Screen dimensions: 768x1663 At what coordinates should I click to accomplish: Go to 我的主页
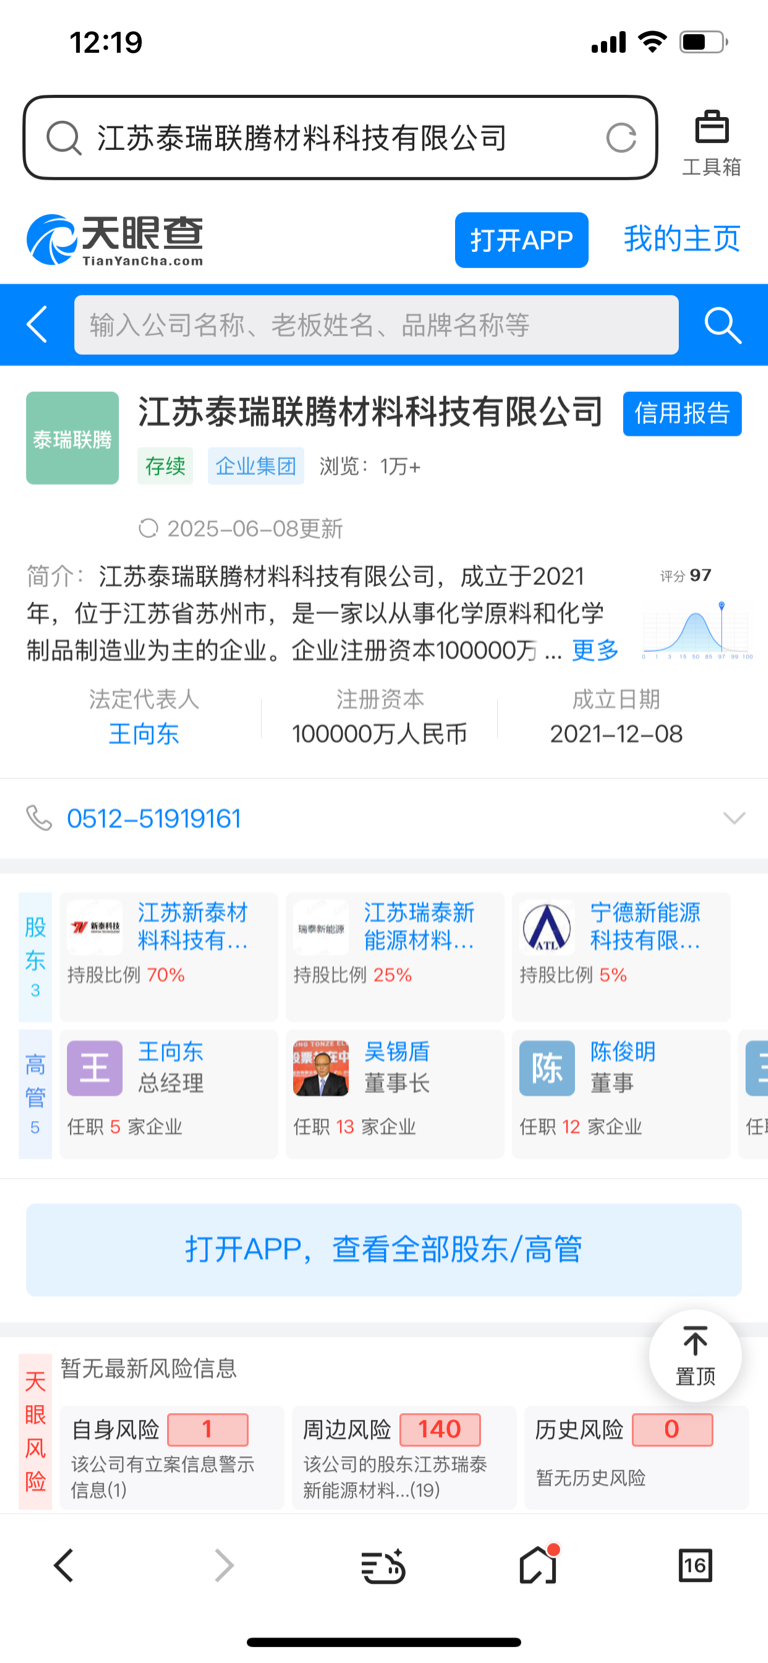682,239
